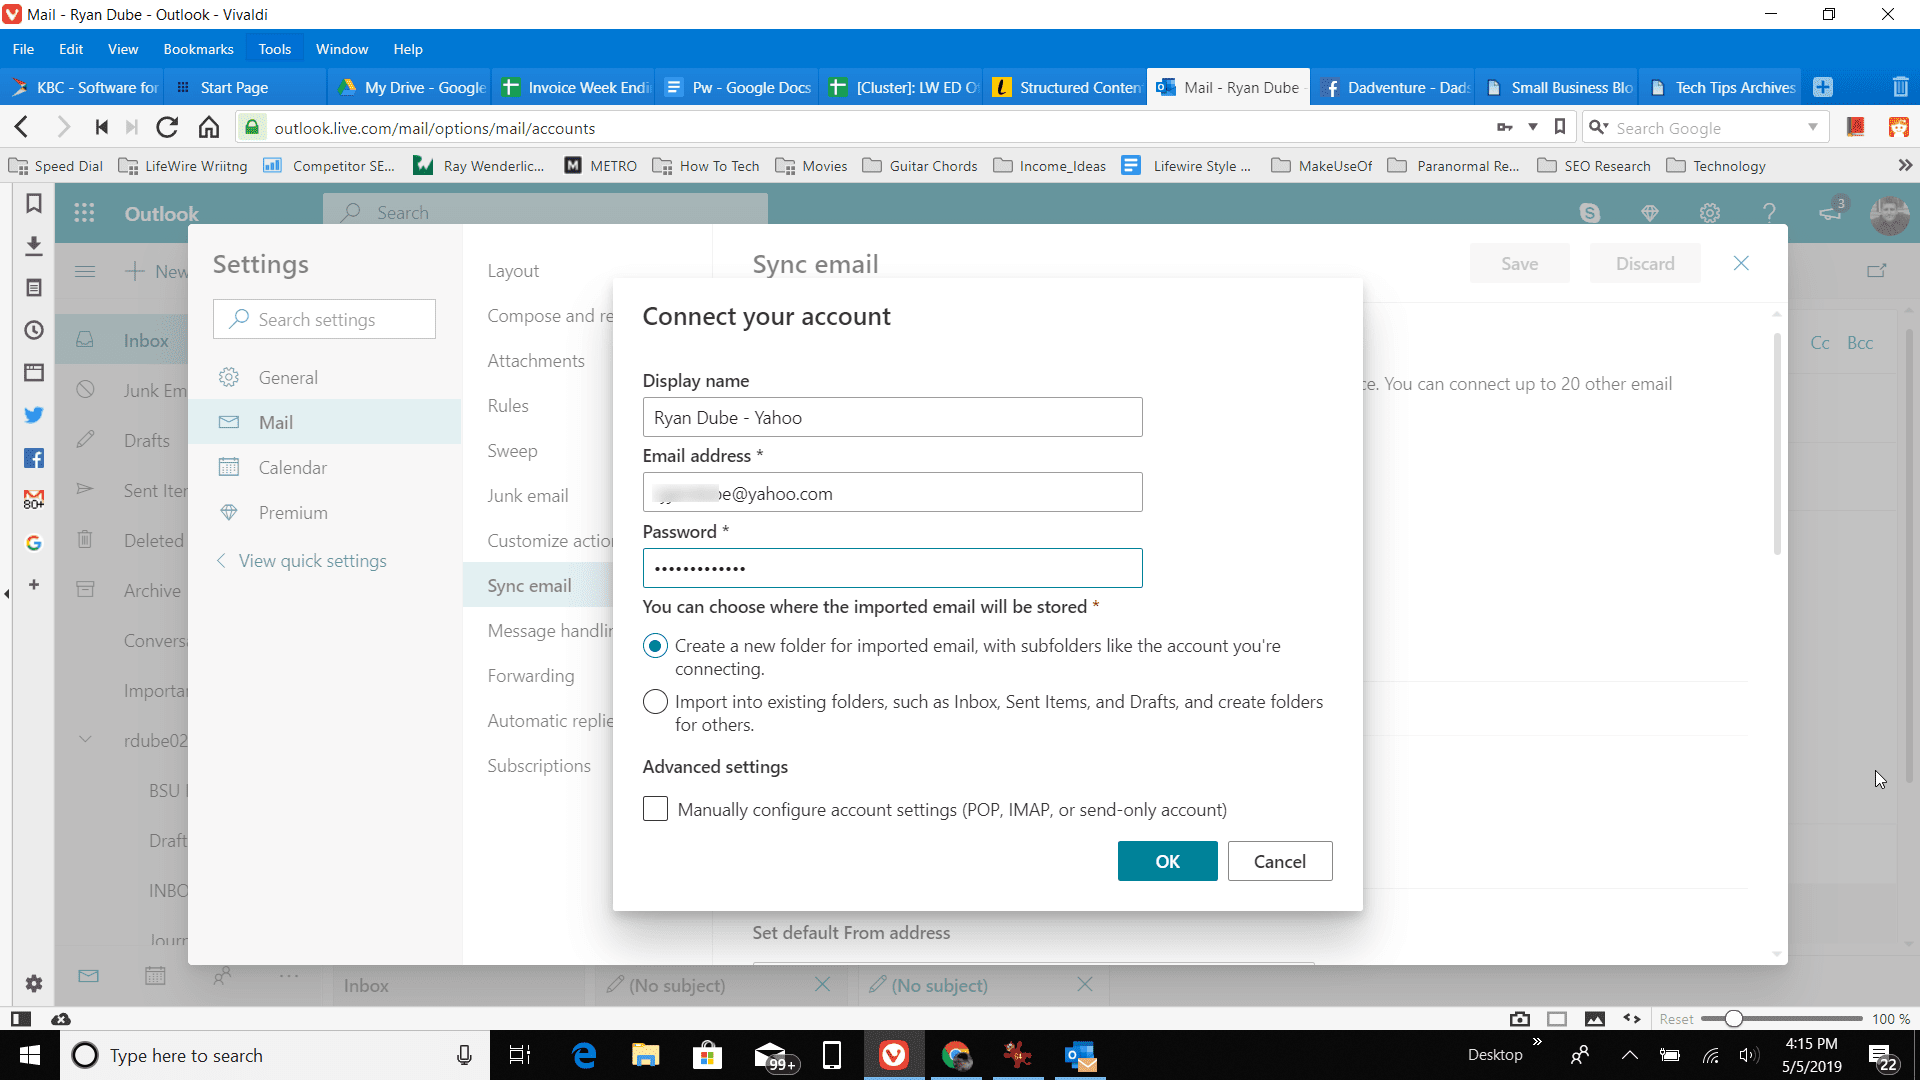Select 'Import into existing folders' radio button
The width and height of the screenshot is (1920, 1080).
(655, 702)
